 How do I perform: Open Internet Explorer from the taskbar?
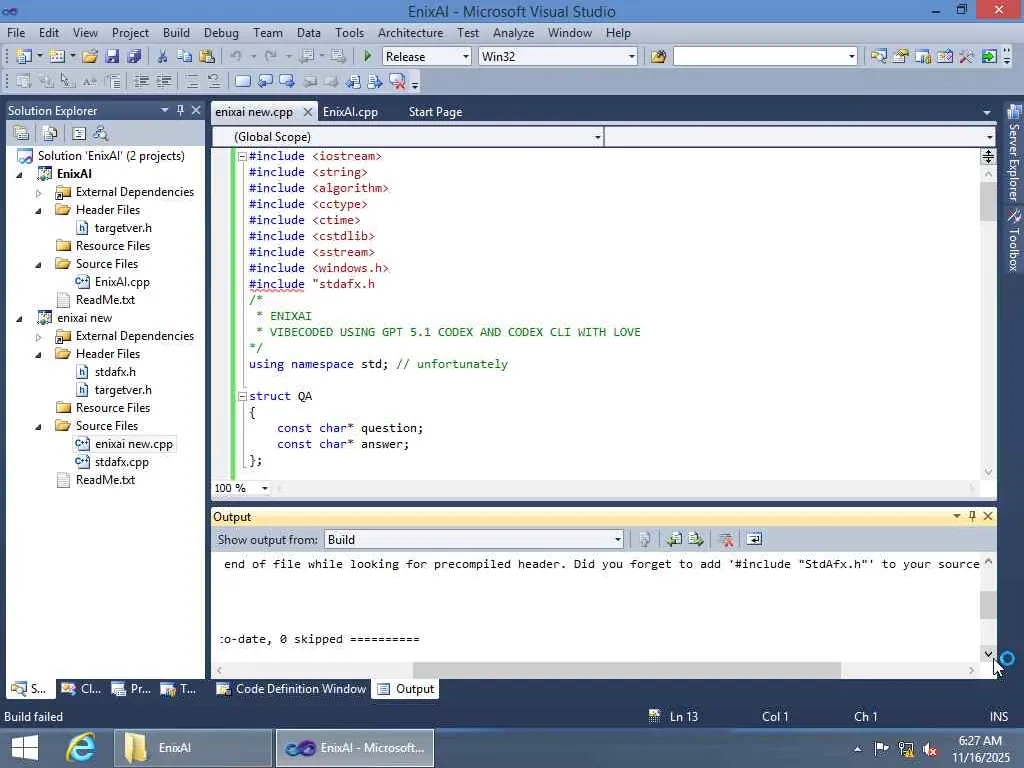[80, 747]
